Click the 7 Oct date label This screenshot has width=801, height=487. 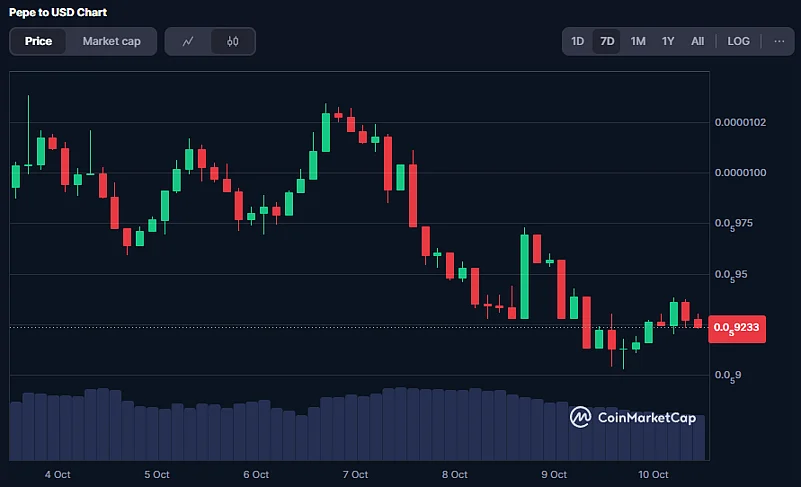tap(355, 474)
